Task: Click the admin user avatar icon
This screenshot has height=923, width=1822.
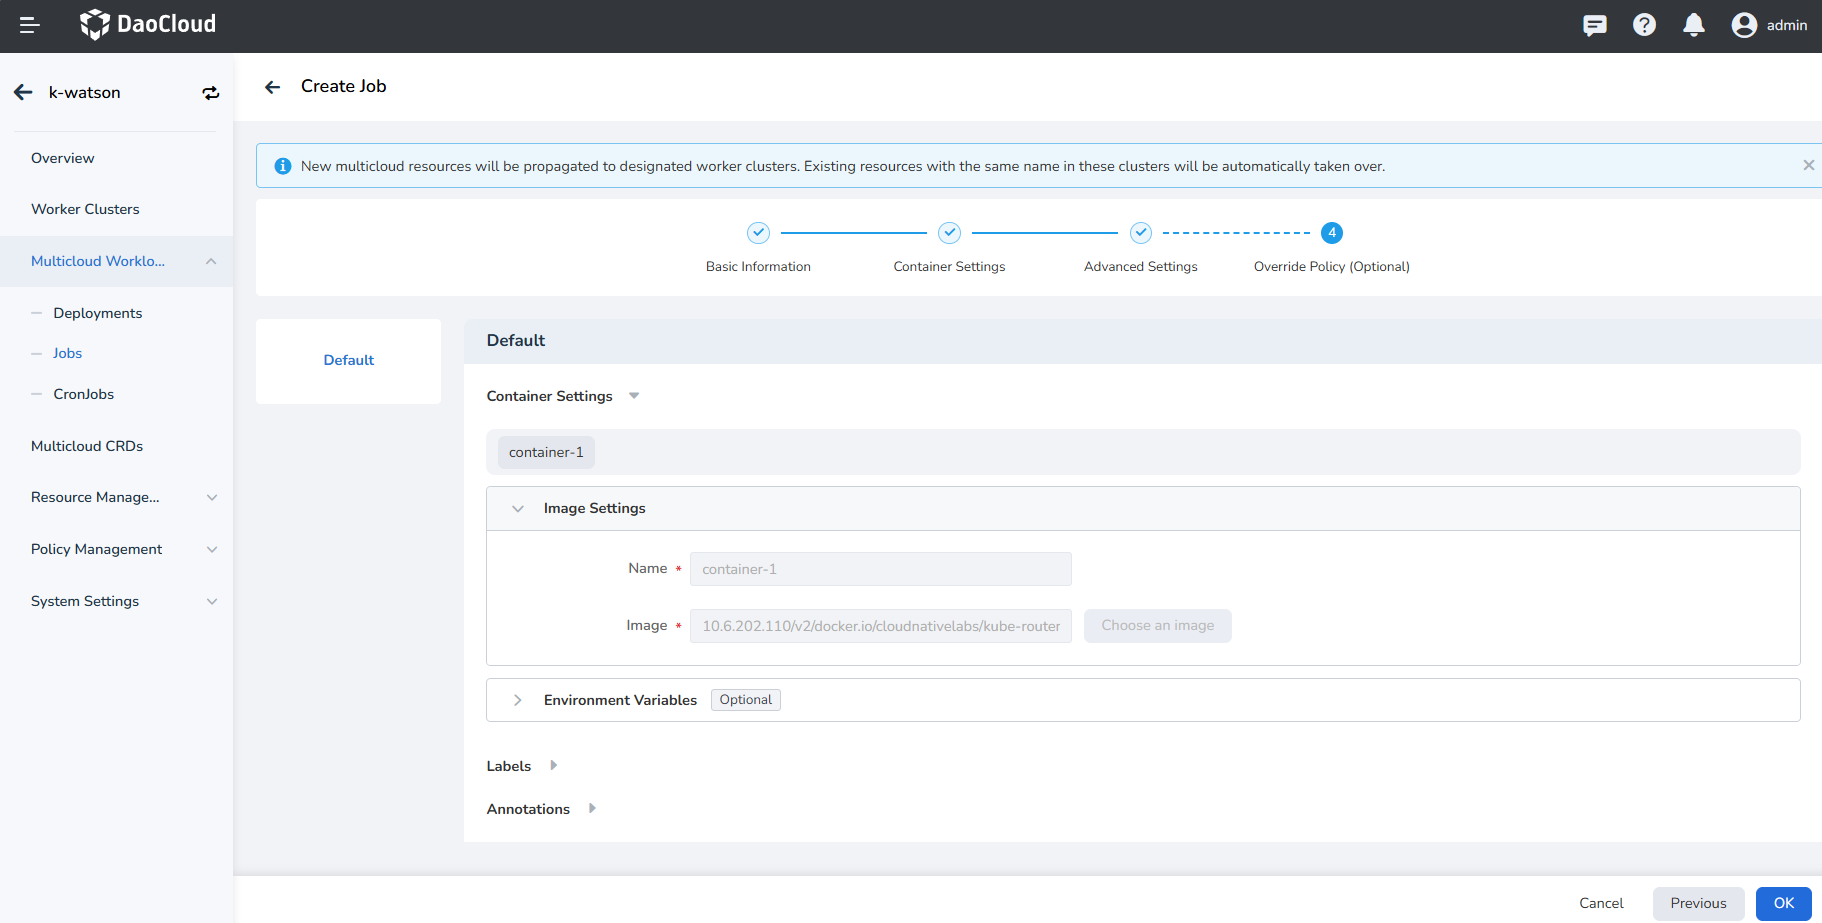Action: click(1744, 25)
